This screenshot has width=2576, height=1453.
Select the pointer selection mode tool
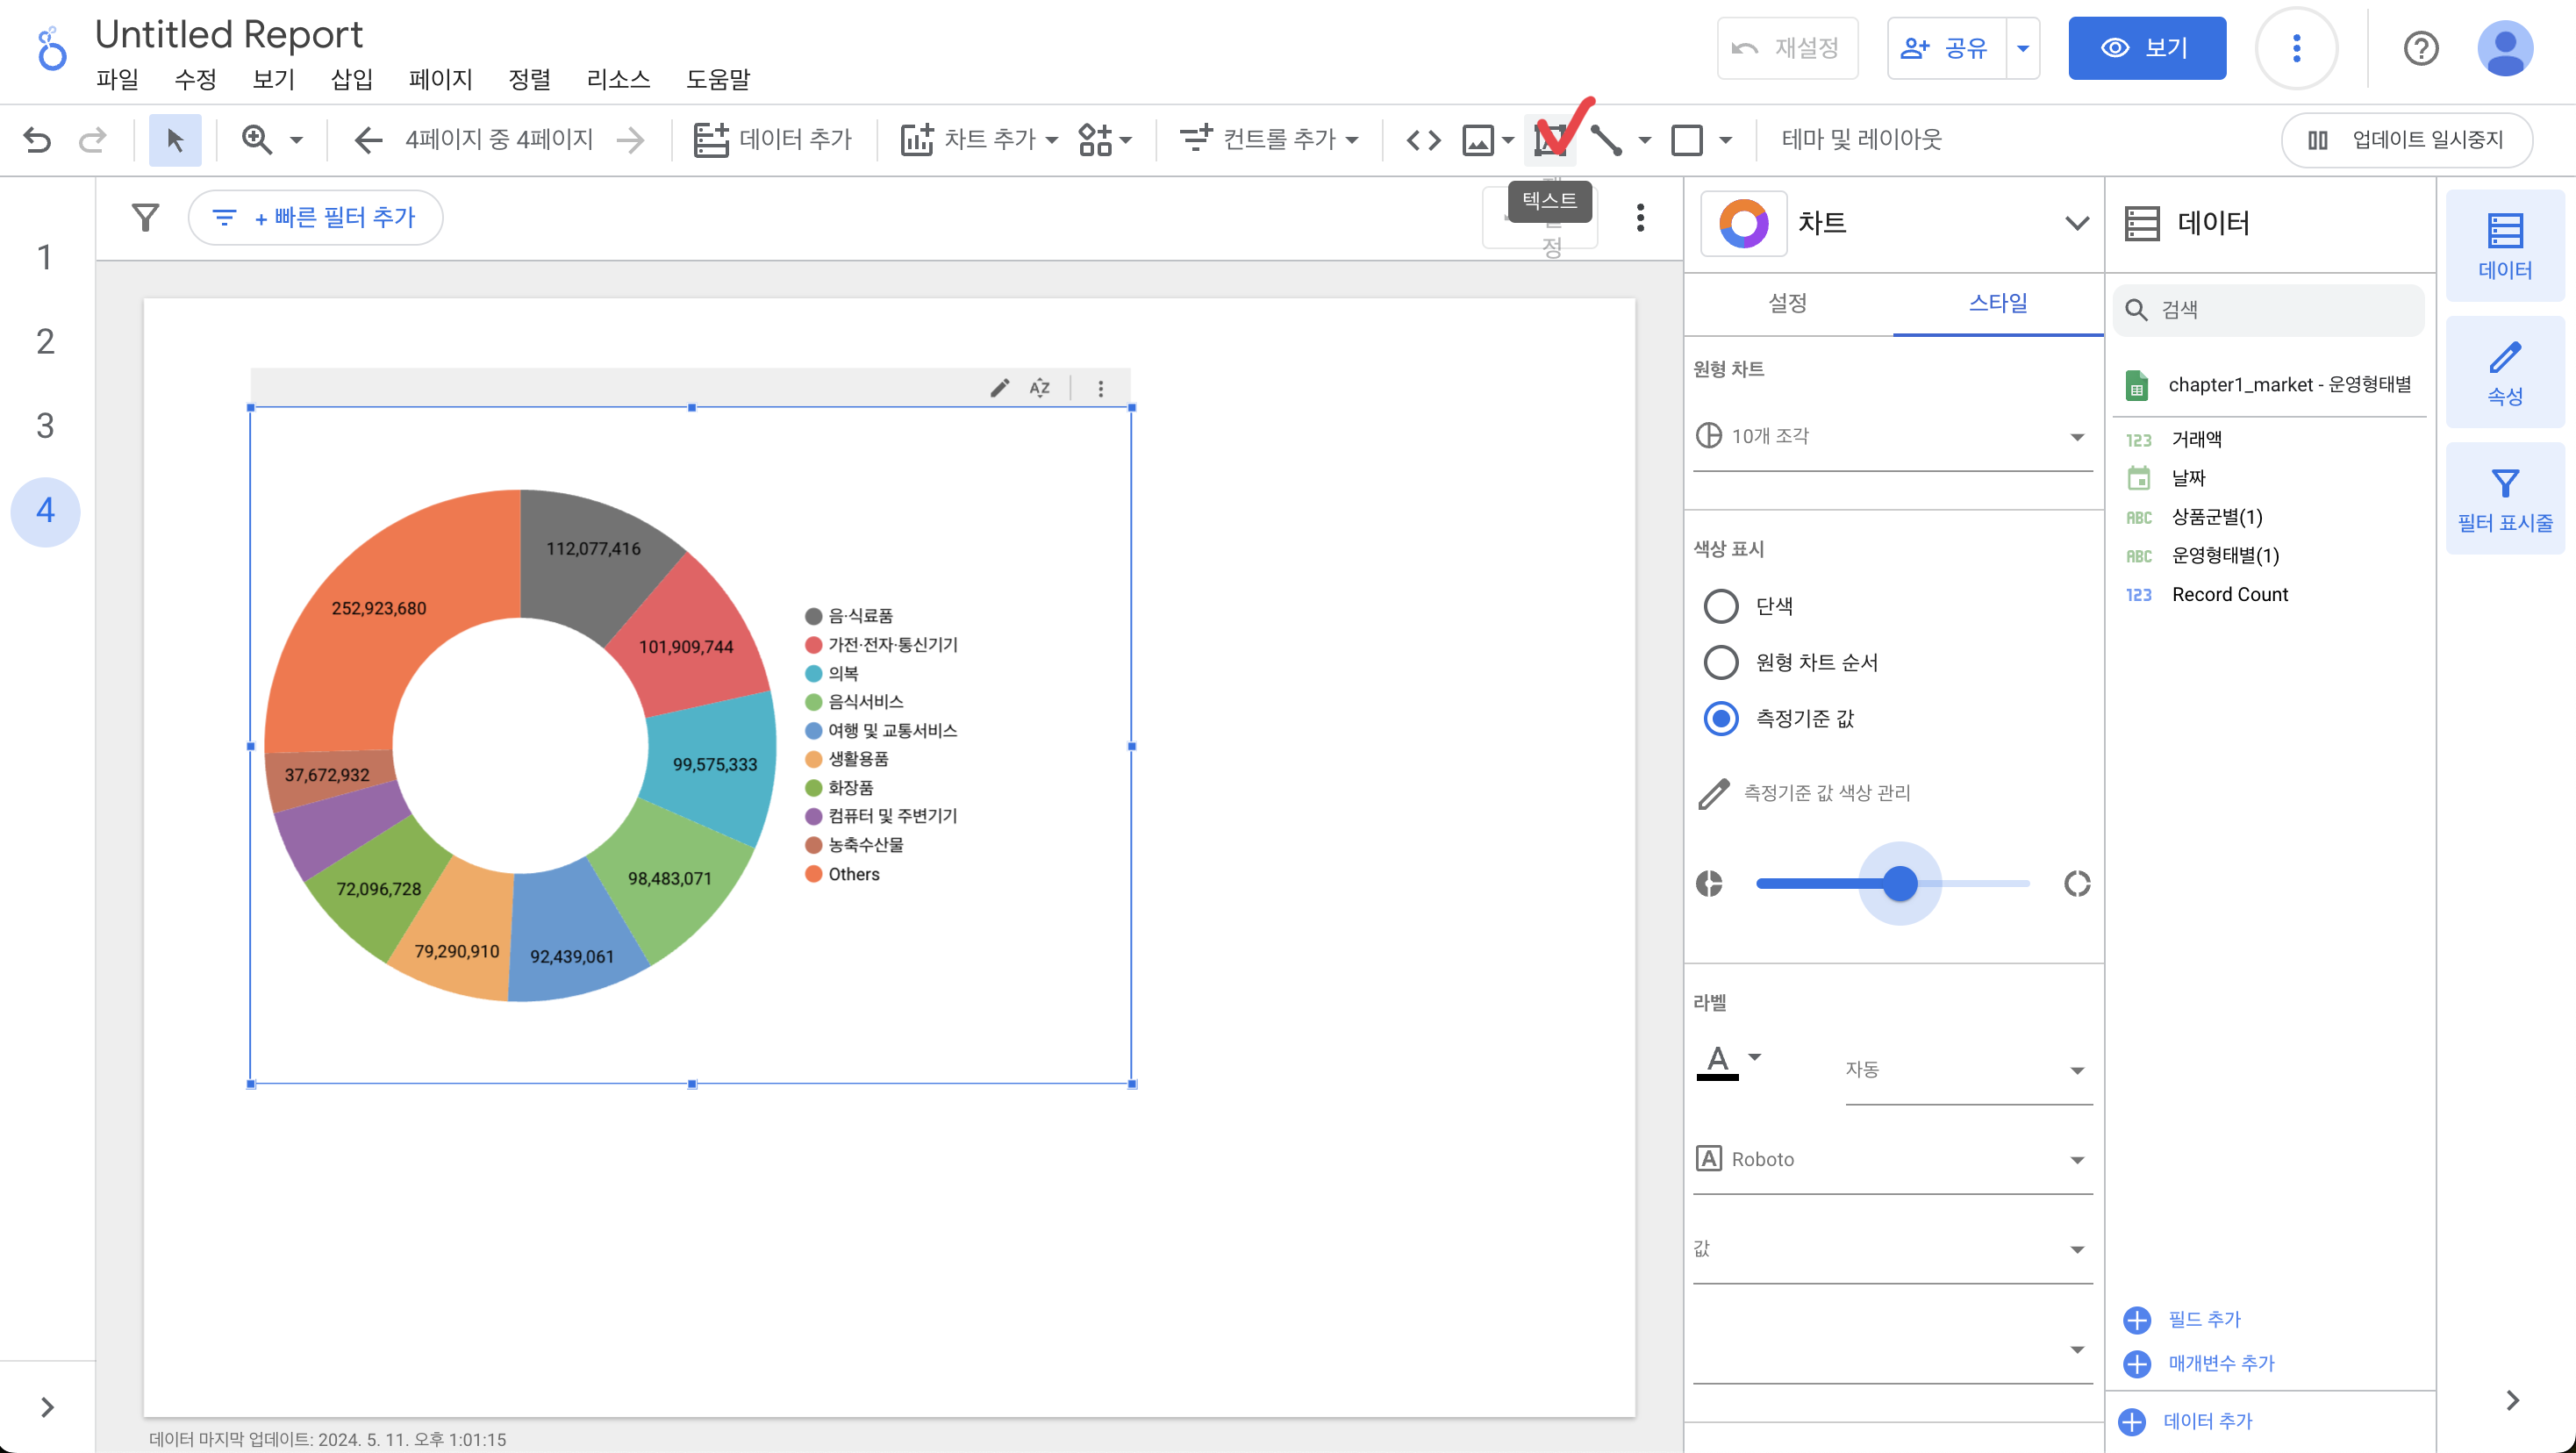point(175,140)
